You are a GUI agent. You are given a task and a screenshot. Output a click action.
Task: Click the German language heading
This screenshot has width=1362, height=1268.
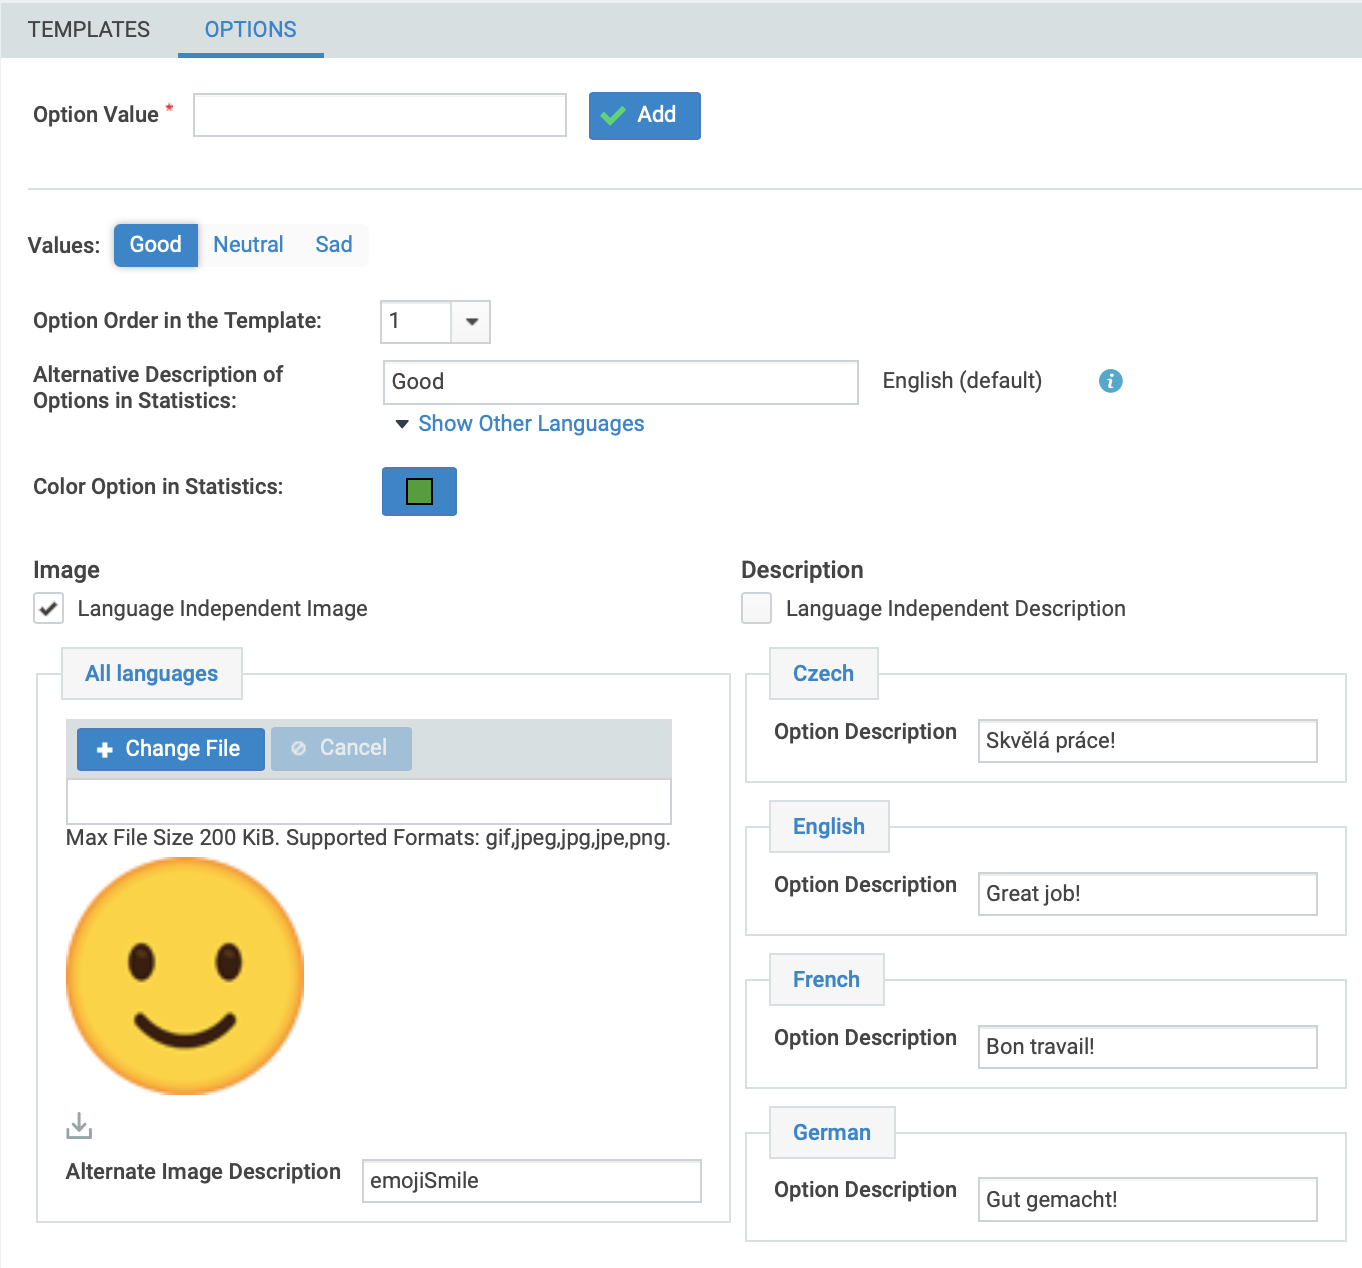tap(832, 1133)
